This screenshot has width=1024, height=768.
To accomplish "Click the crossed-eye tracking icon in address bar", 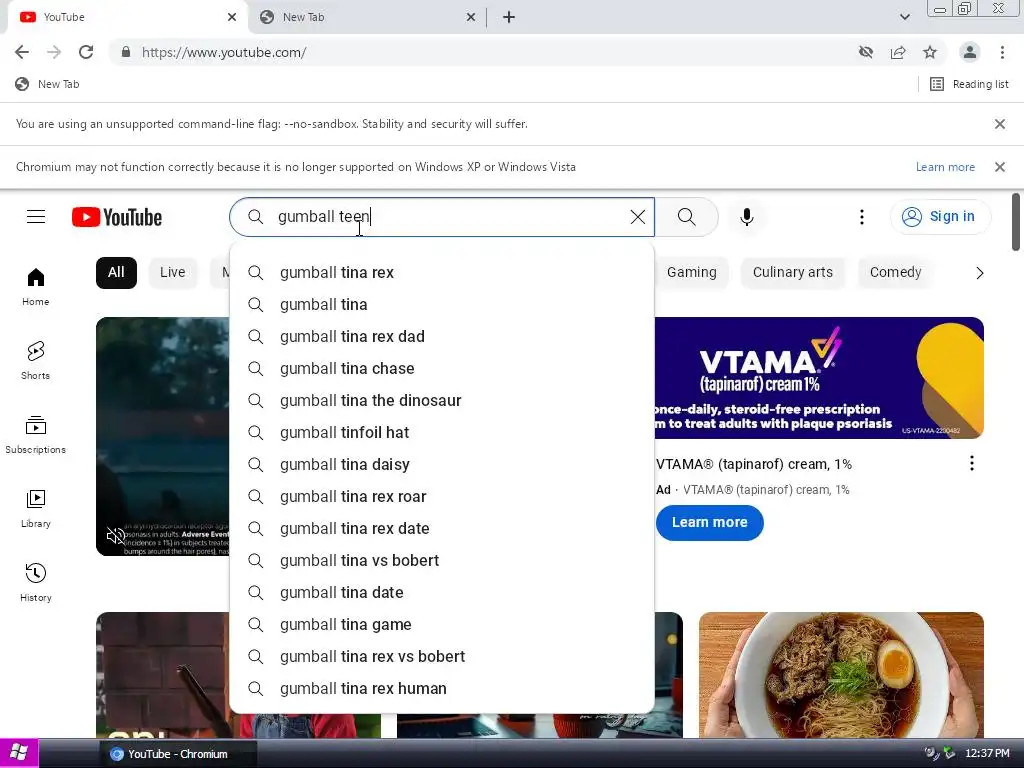I will point(866,52).
